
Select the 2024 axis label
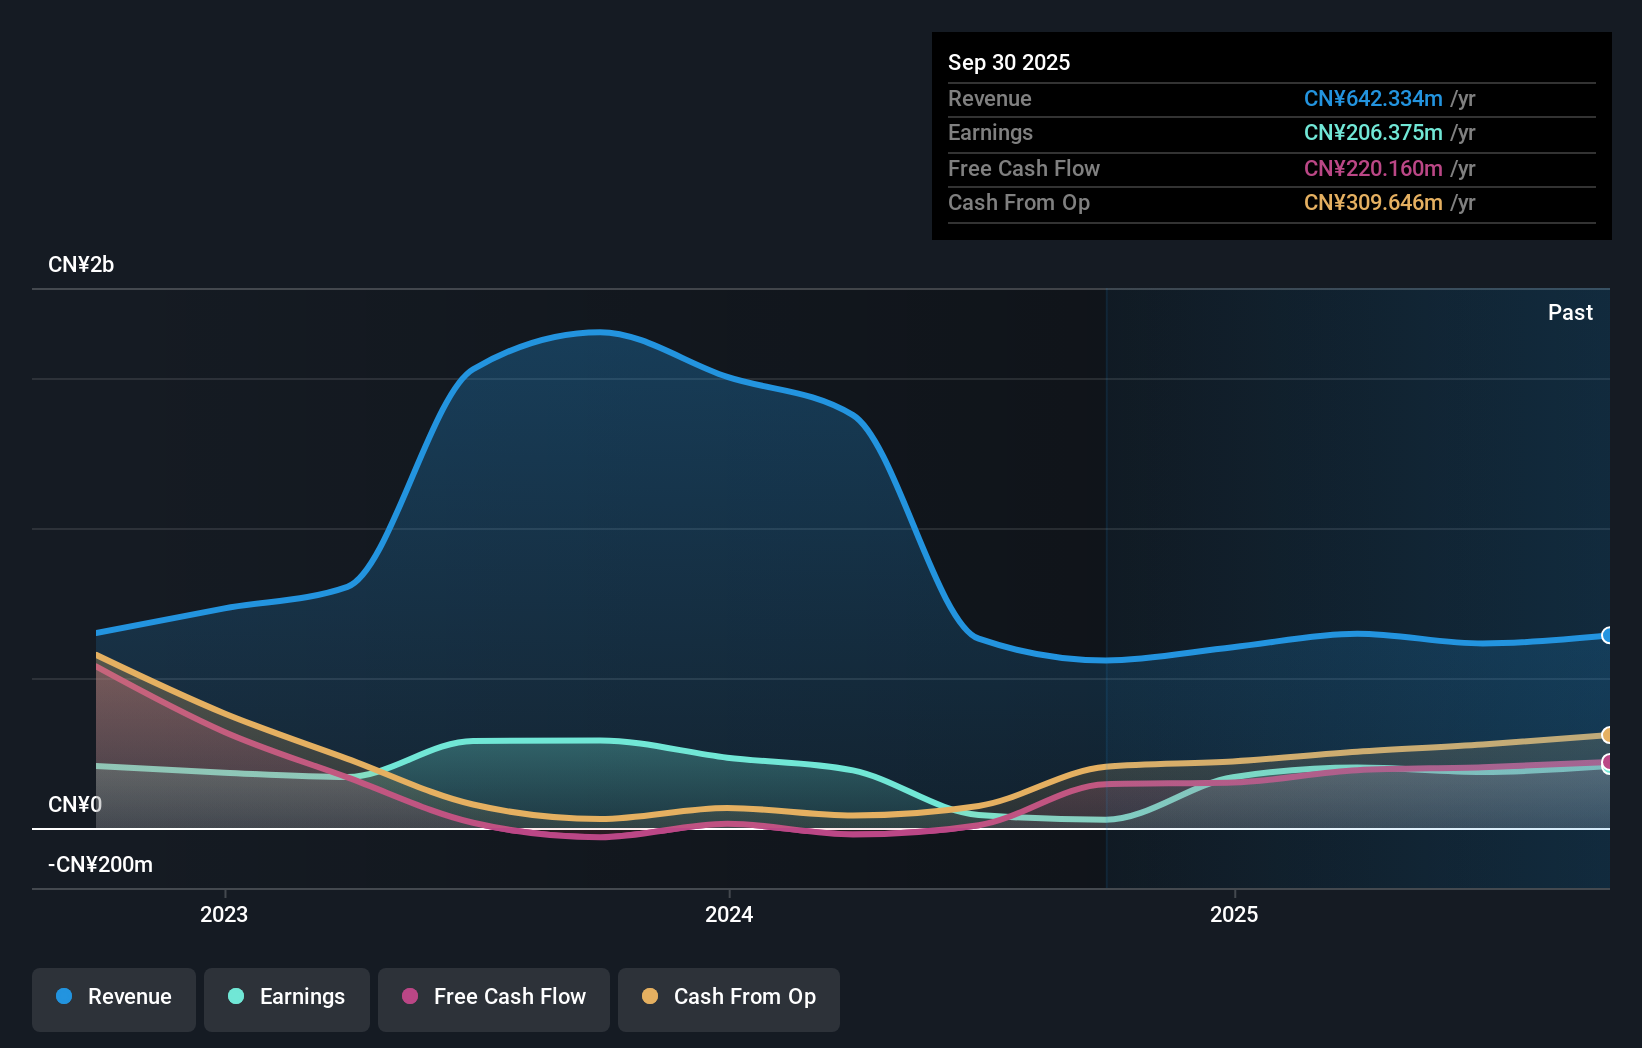(x=728, y=914)
